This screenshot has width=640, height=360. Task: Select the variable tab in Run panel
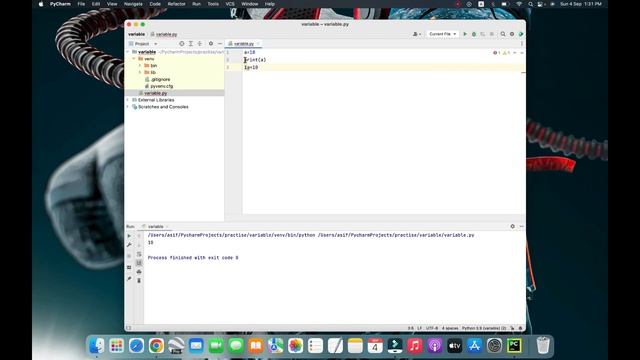(156, 227)
